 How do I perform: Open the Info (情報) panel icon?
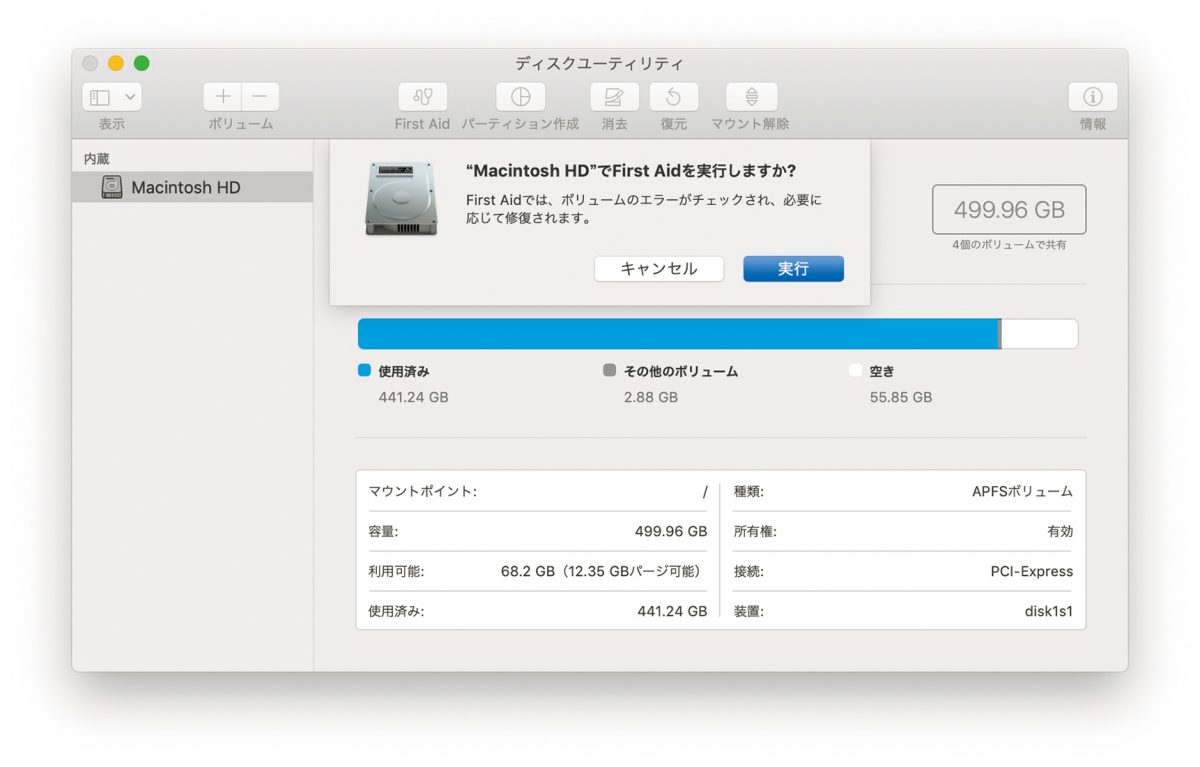(1092, 97)
